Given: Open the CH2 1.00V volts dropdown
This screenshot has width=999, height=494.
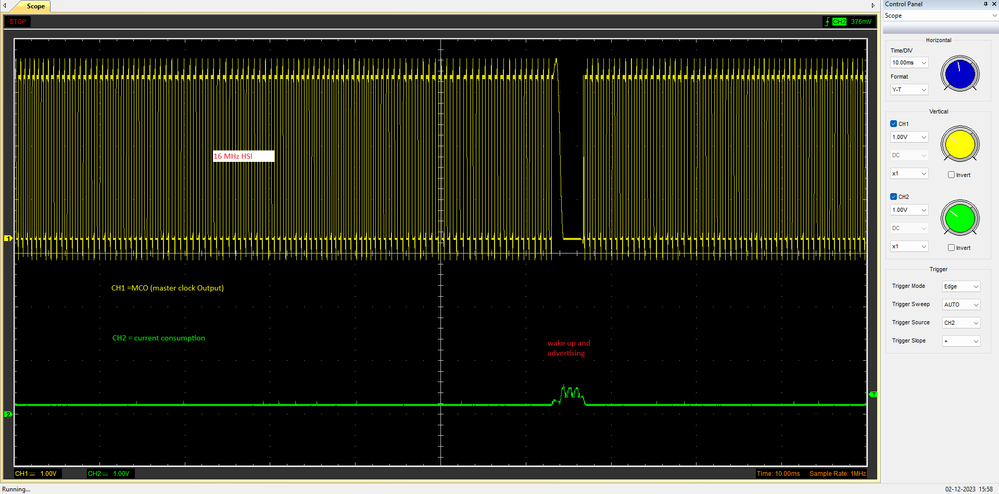Looking at the screenshot, I should (909, 210).
